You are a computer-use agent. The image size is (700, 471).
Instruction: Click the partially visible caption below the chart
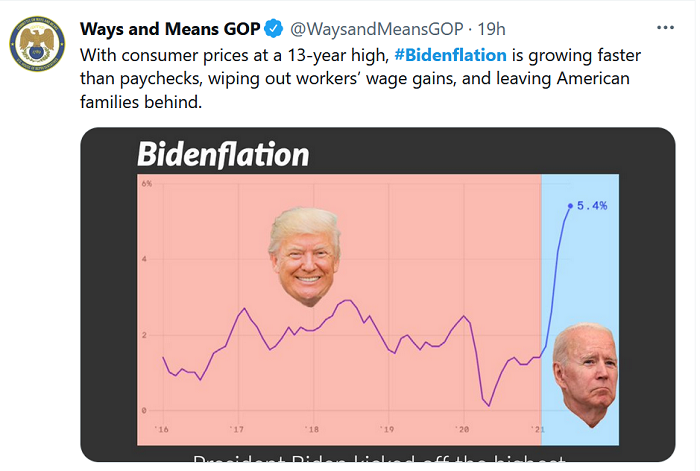[x=379, y=458]
